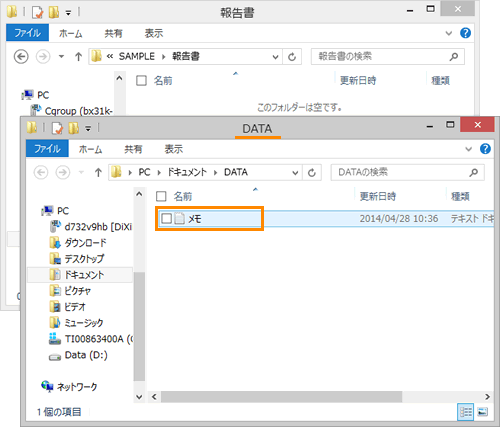Click Up arrow in 報告書 window
The width and height of the screenshot is (500, 427).
(78, 57)
